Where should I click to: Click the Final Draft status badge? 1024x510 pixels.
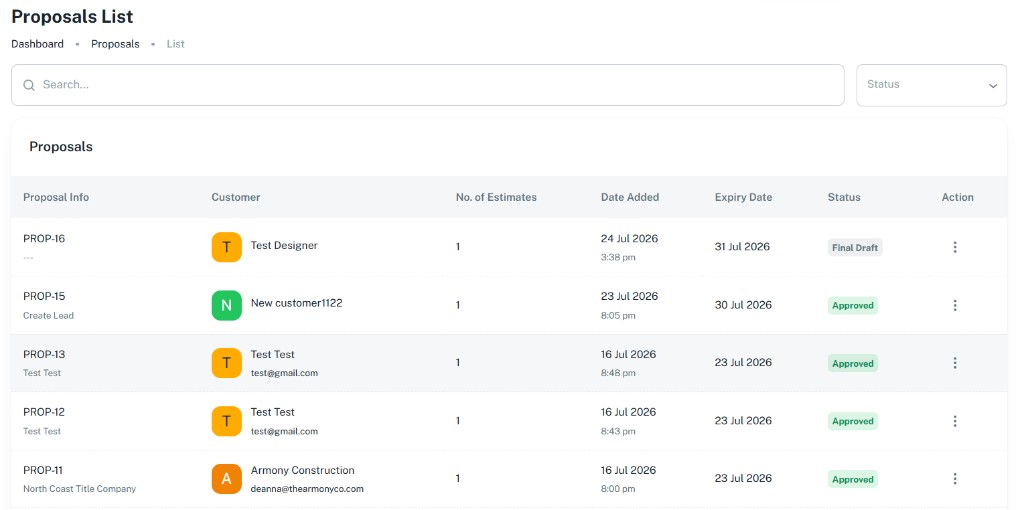click(x=855, y=247)
